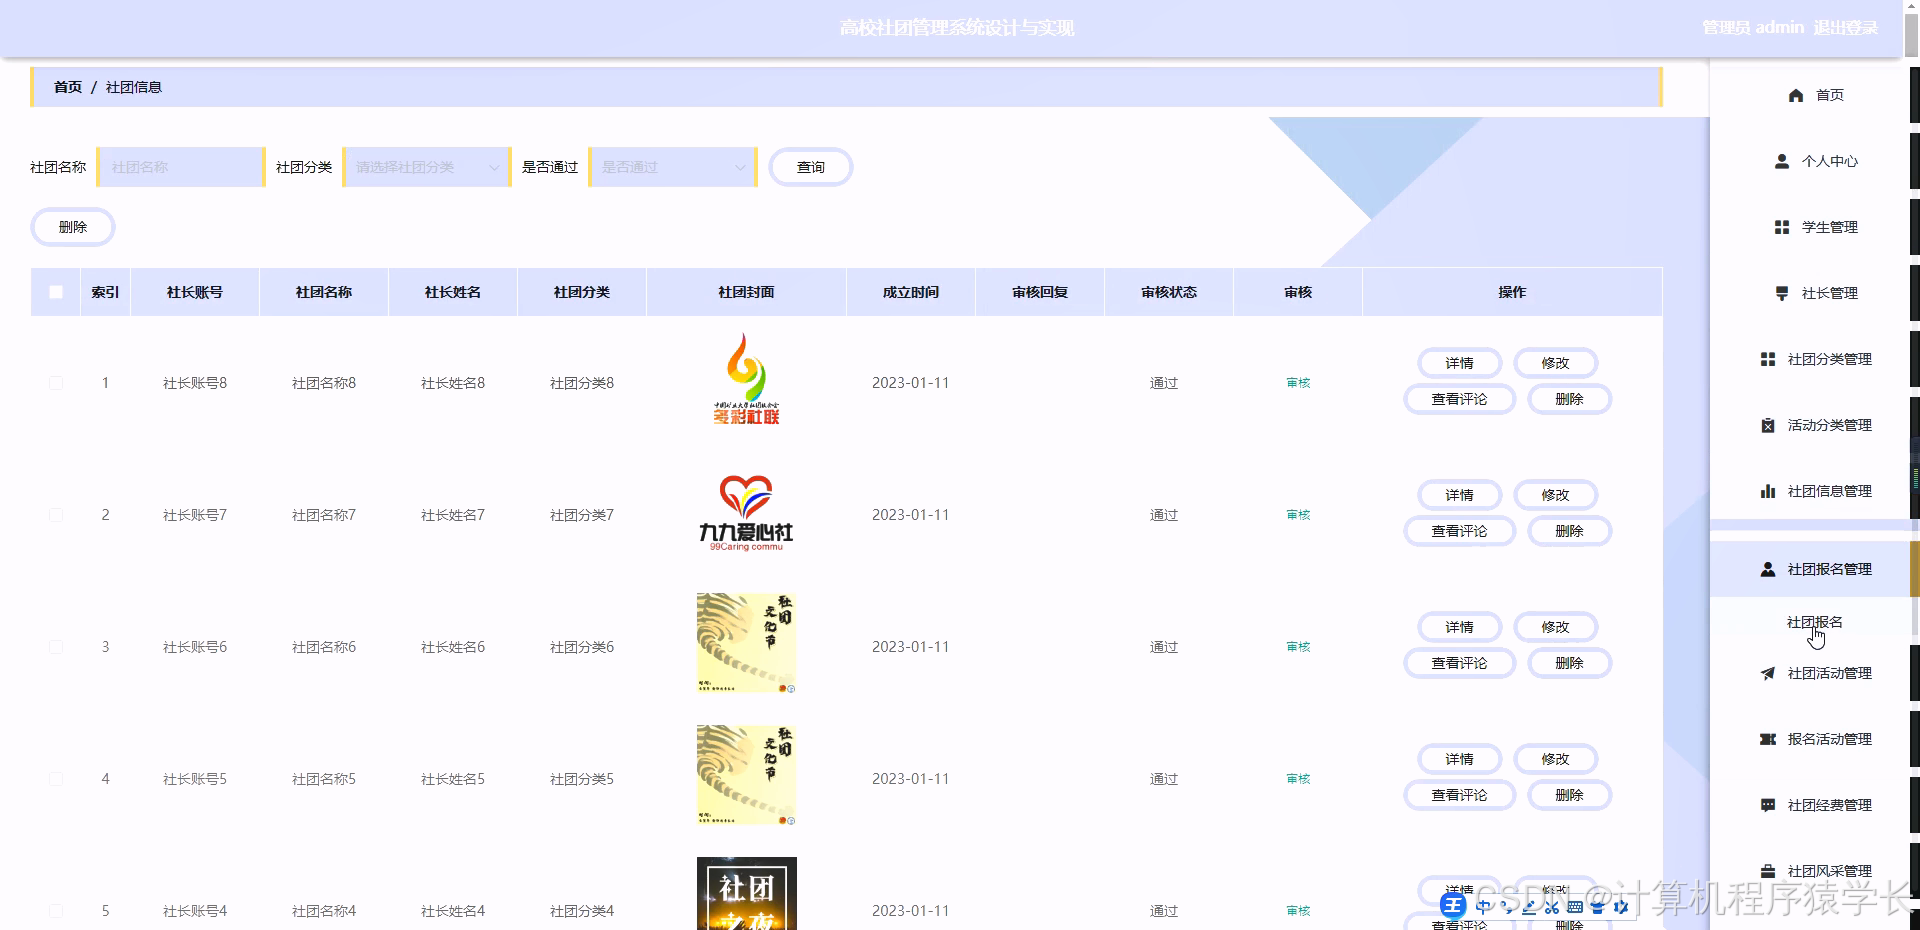Delete the 社团名称6 row
This screenshot has height=930, width=1920.
pos(1569,663)
